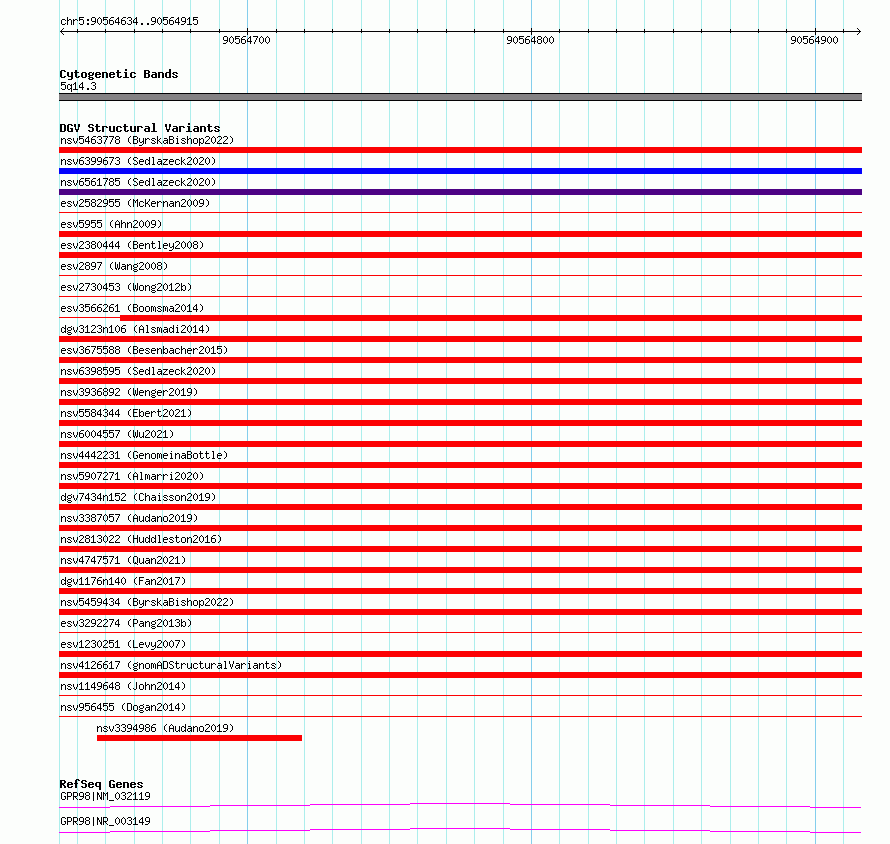The height and width of the screenshot is (844, 890).
Task: Open esv2730453 (Wong2012b) entry
Action: tap(126, 287)
